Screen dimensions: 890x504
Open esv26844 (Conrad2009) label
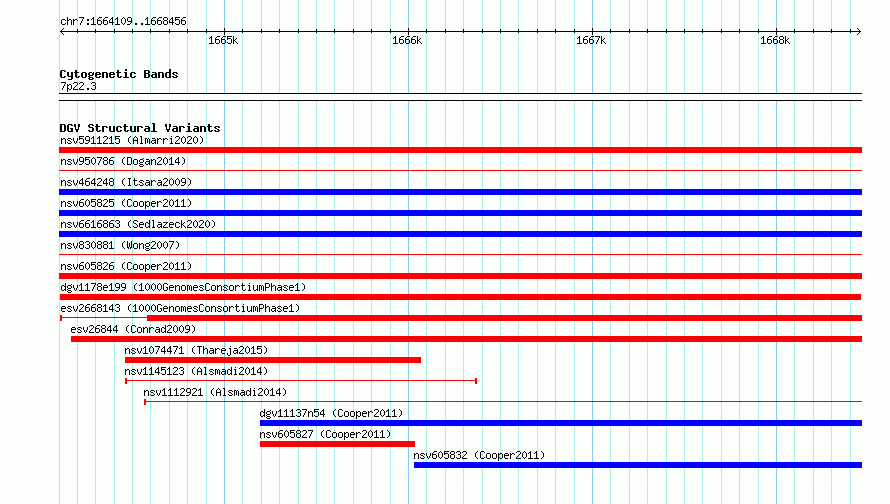click(133, 329)
